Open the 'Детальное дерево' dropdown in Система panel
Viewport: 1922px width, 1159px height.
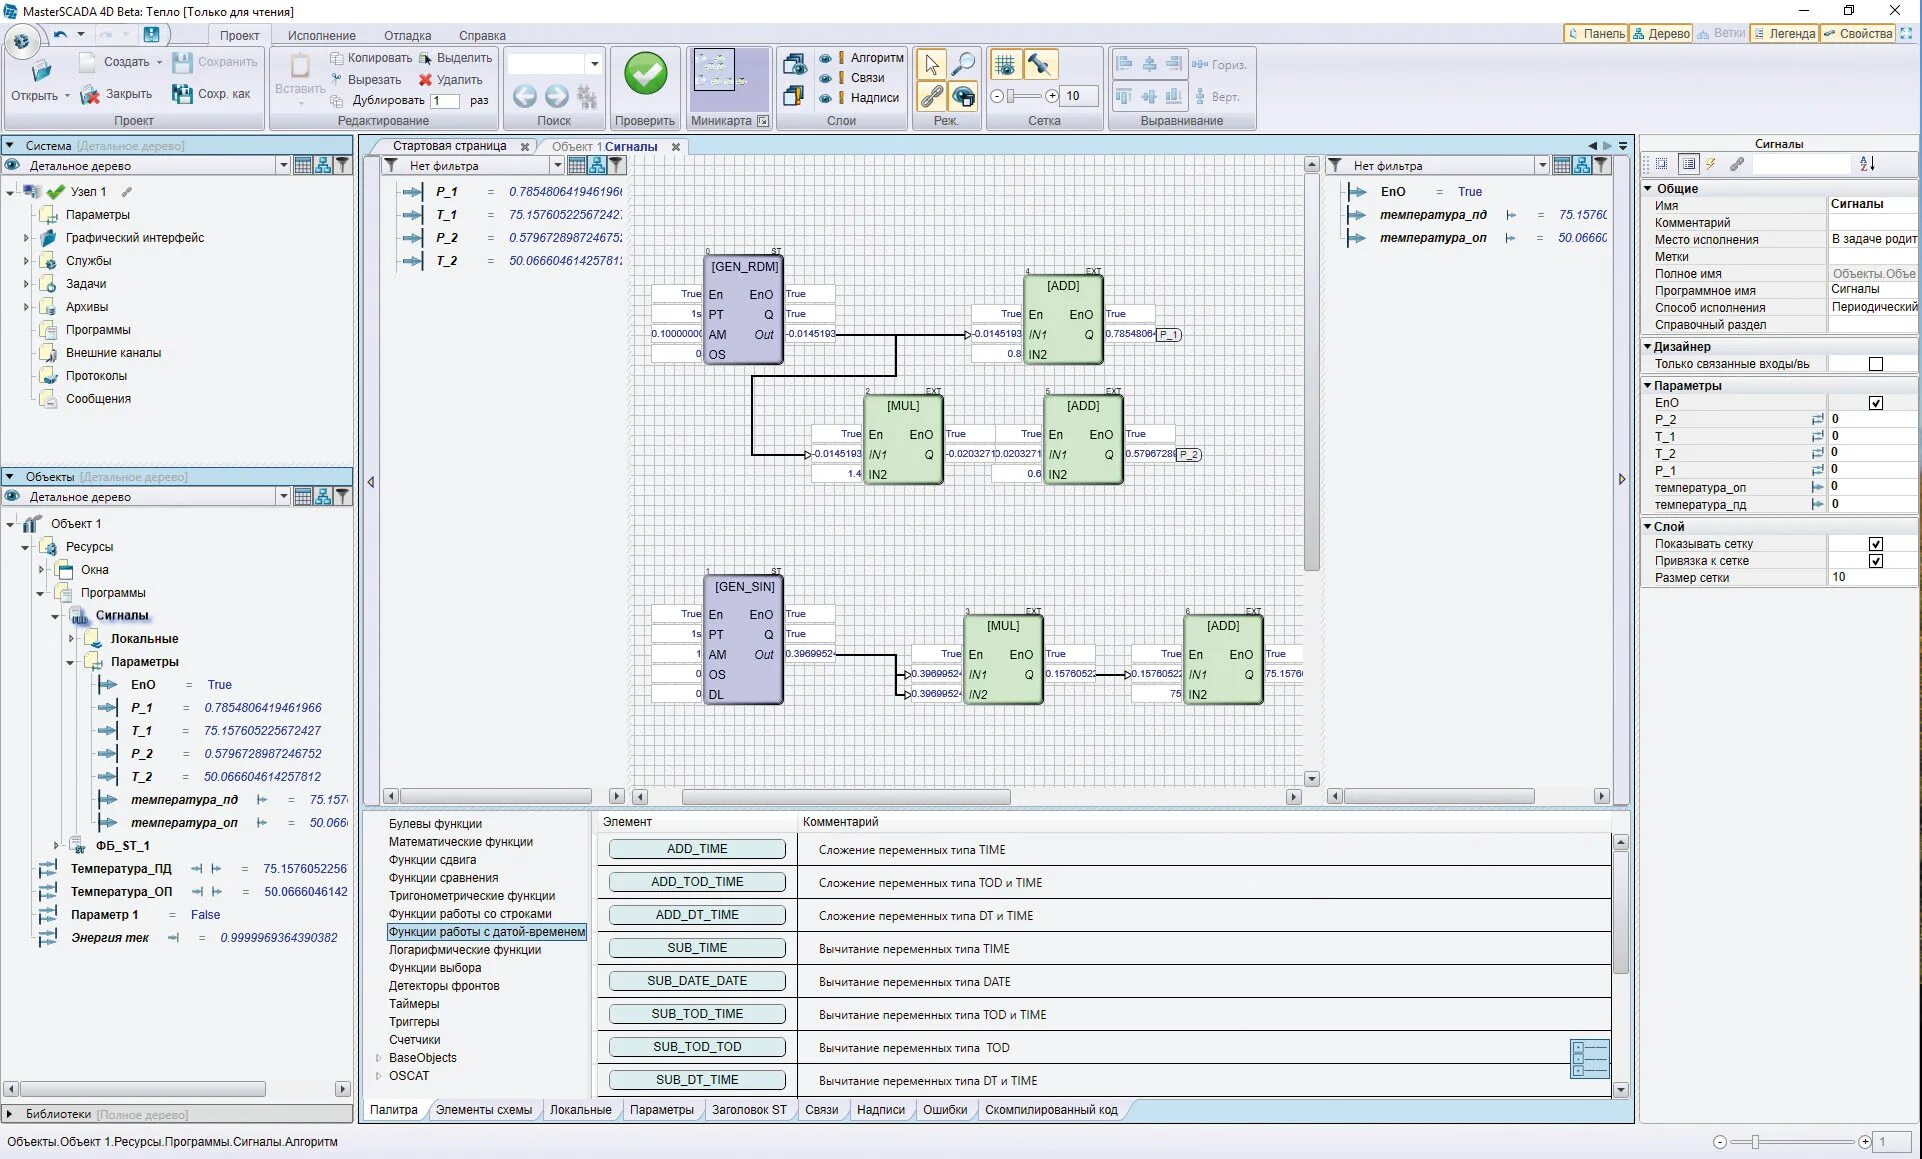(x=283, y=166)
